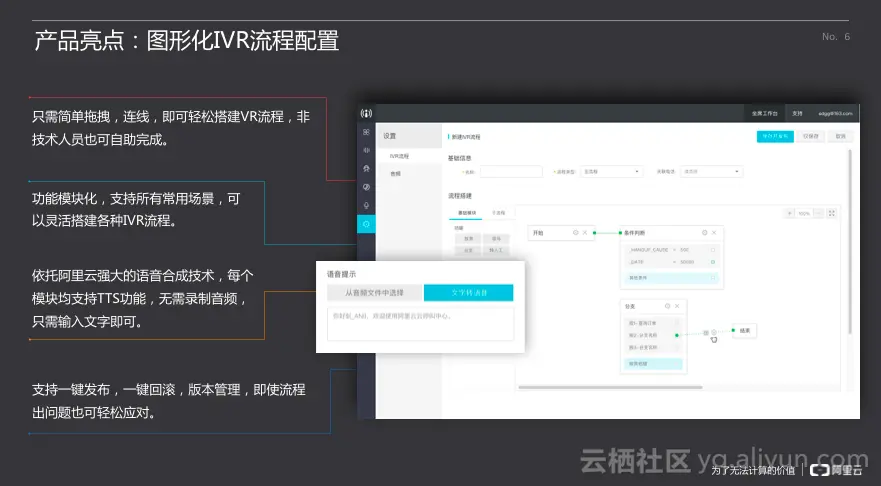Select the third branch row in 分支
The image size is (881, 486).
coord(652,348)
